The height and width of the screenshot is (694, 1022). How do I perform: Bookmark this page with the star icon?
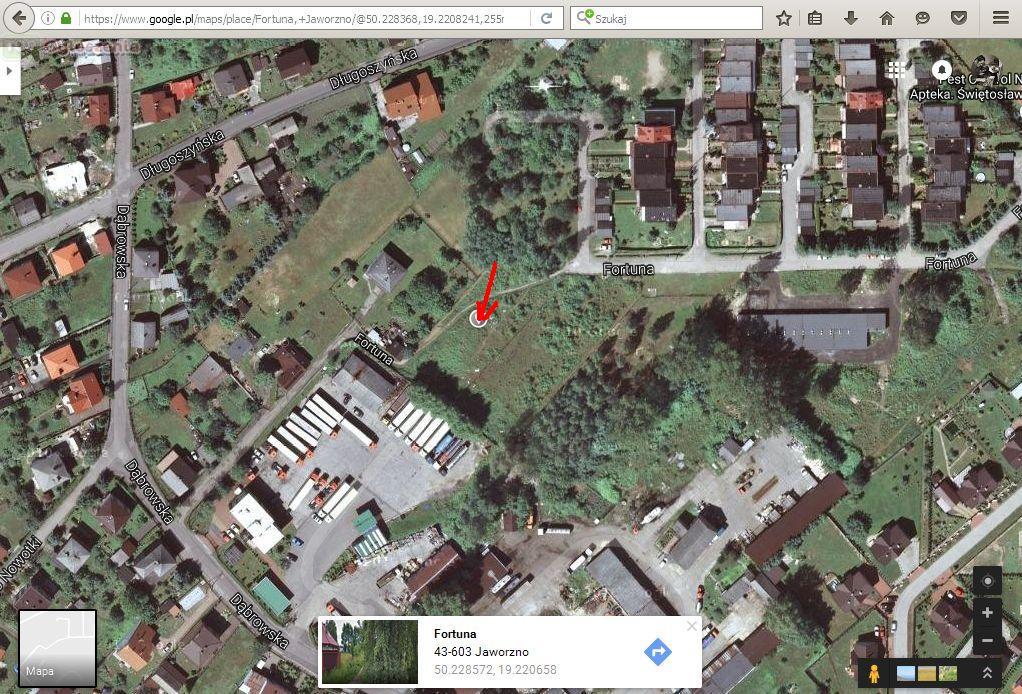[x=783, y=18]
